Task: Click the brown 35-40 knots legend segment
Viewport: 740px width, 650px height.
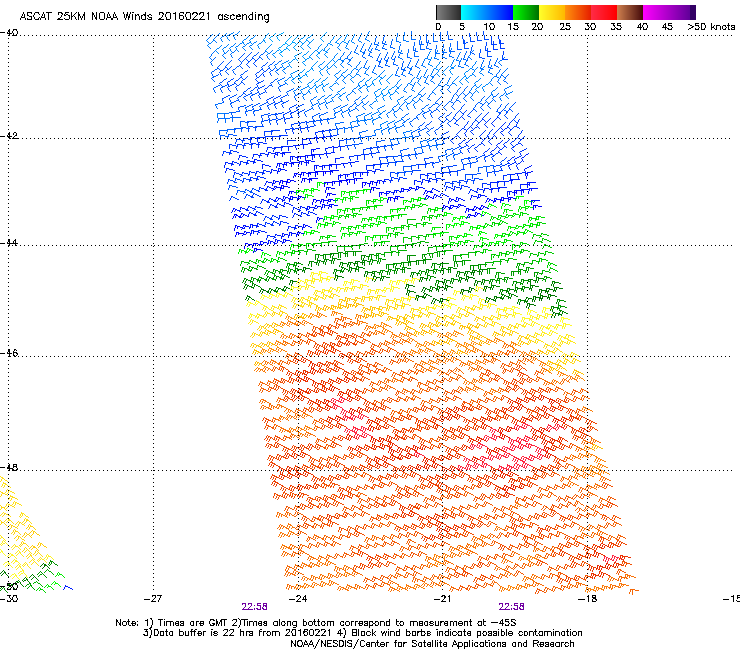Action: pos(630,12)
